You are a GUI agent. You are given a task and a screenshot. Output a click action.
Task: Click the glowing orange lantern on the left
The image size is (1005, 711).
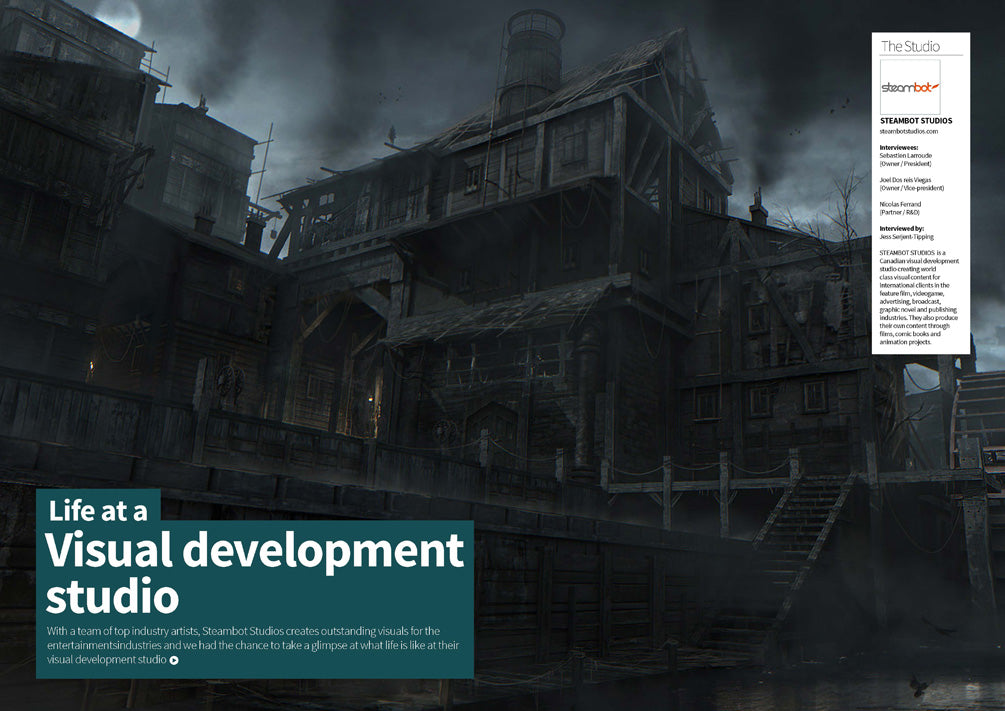[92, 365]
